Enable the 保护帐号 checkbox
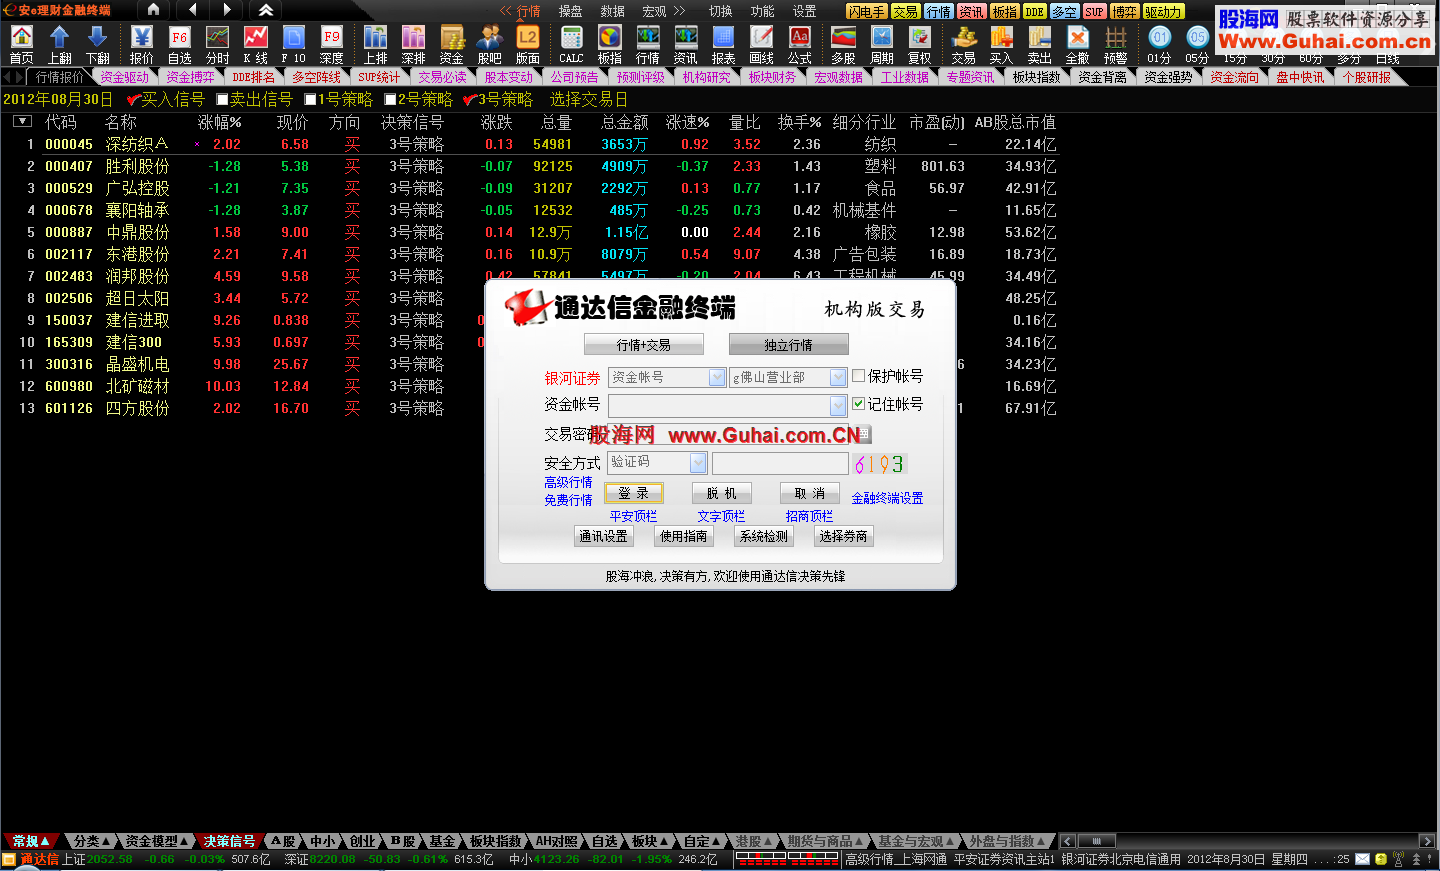 (858, 376)
